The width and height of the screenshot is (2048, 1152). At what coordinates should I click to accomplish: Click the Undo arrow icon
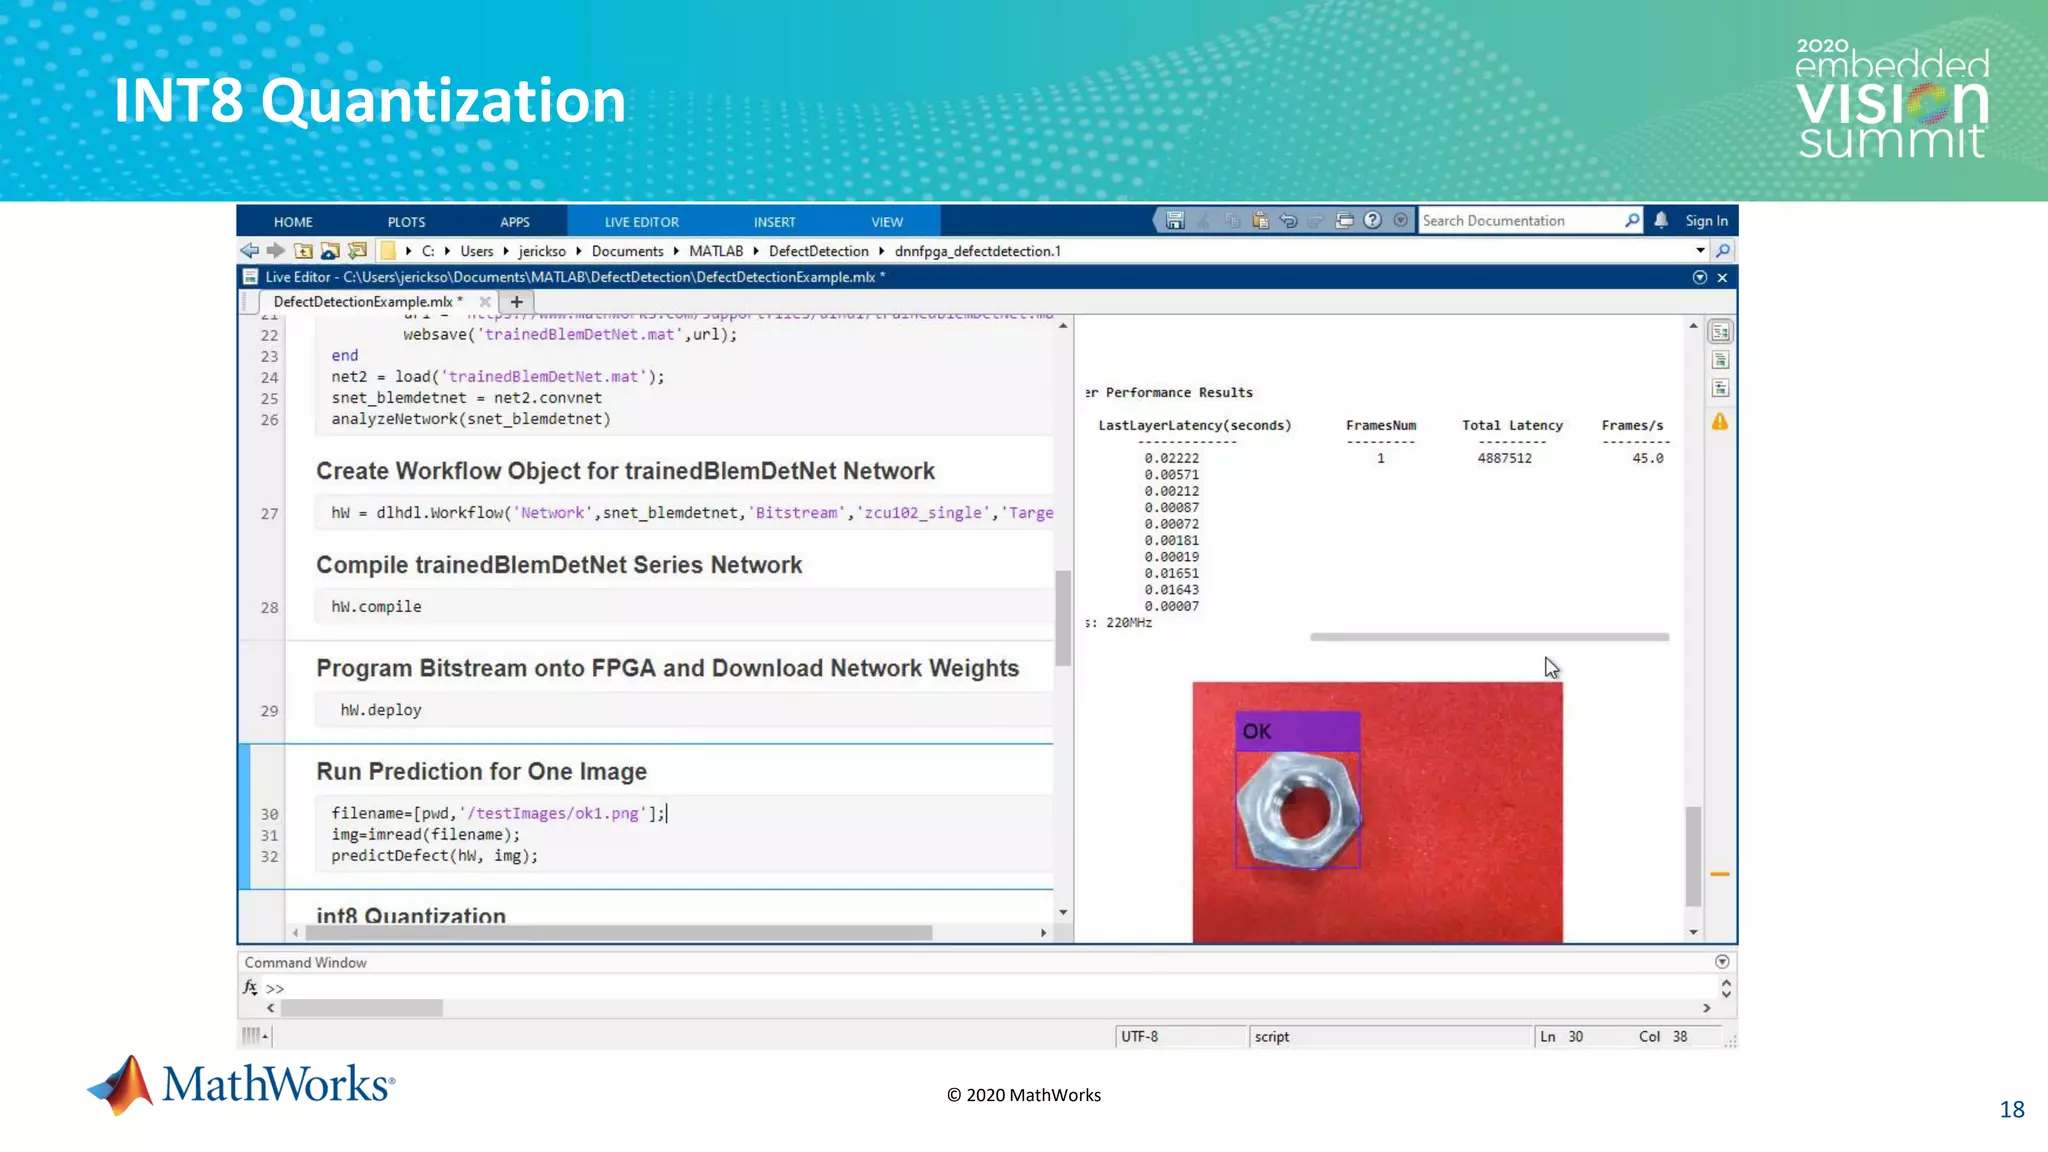[x=1288, y=221]
